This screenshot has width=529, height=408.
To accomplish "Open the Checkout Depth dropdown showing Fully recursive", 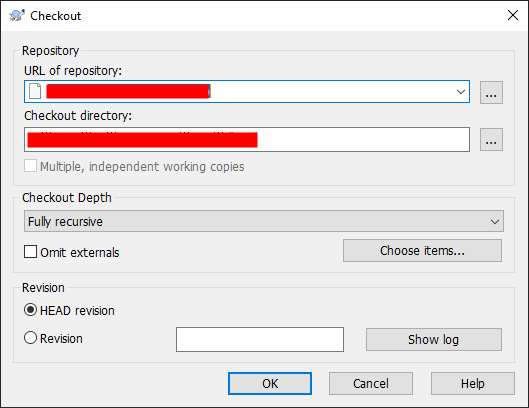I will point(264,221).
